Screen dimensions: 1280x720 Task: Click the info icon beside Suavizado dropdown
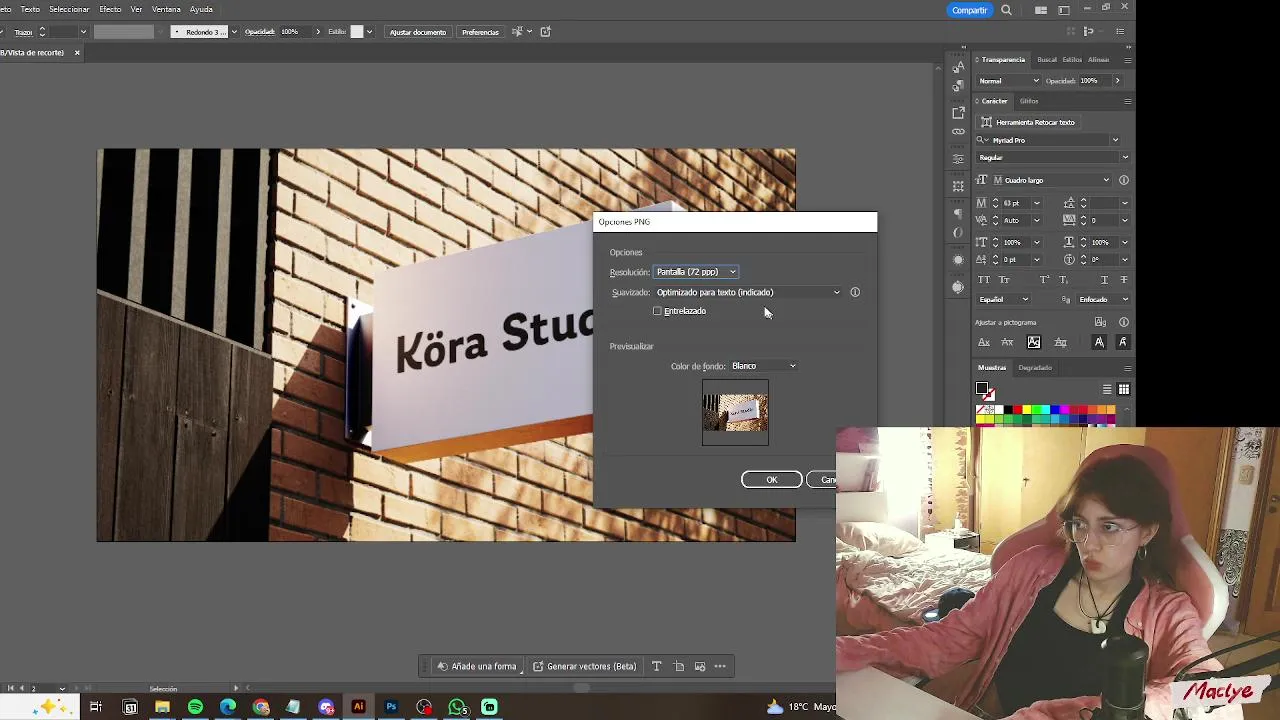click(x=855, y=292)
